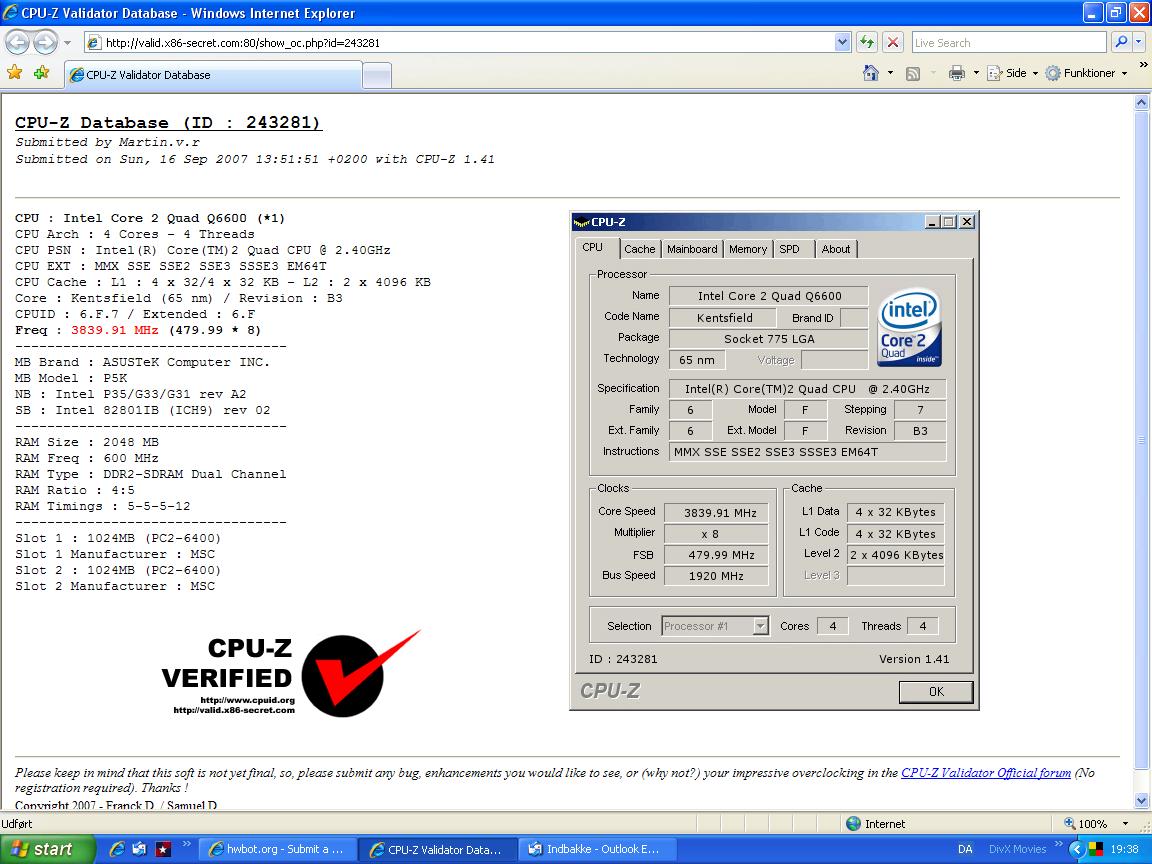Click page scrollbar up arrow
This screenshot has width=1152, height=864.
click(1141, 103)
